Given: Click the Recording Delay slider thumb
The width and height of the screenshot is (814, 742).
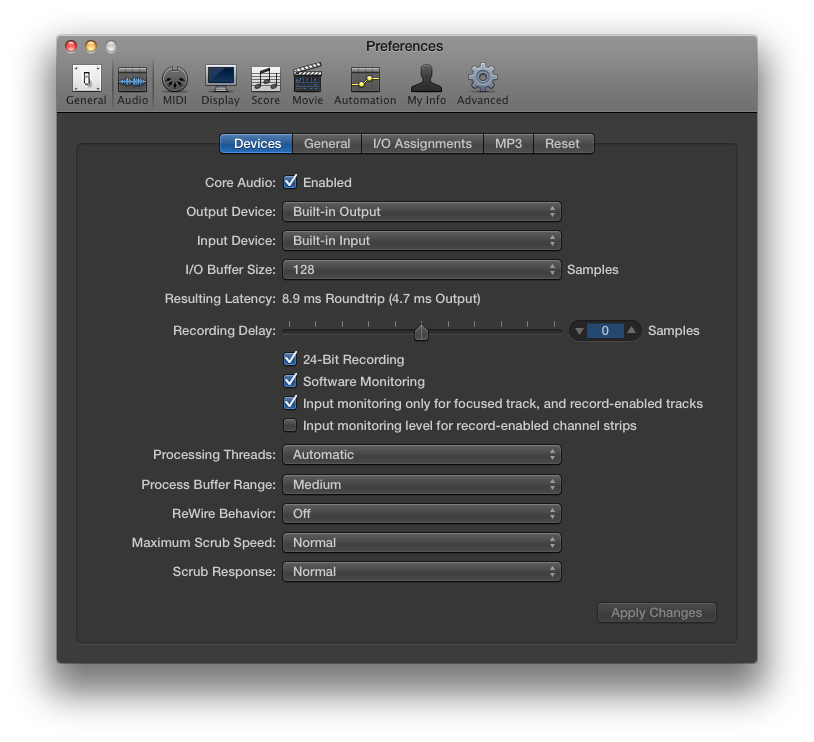Looking at the screenshot, I should [x=421, y=332].
